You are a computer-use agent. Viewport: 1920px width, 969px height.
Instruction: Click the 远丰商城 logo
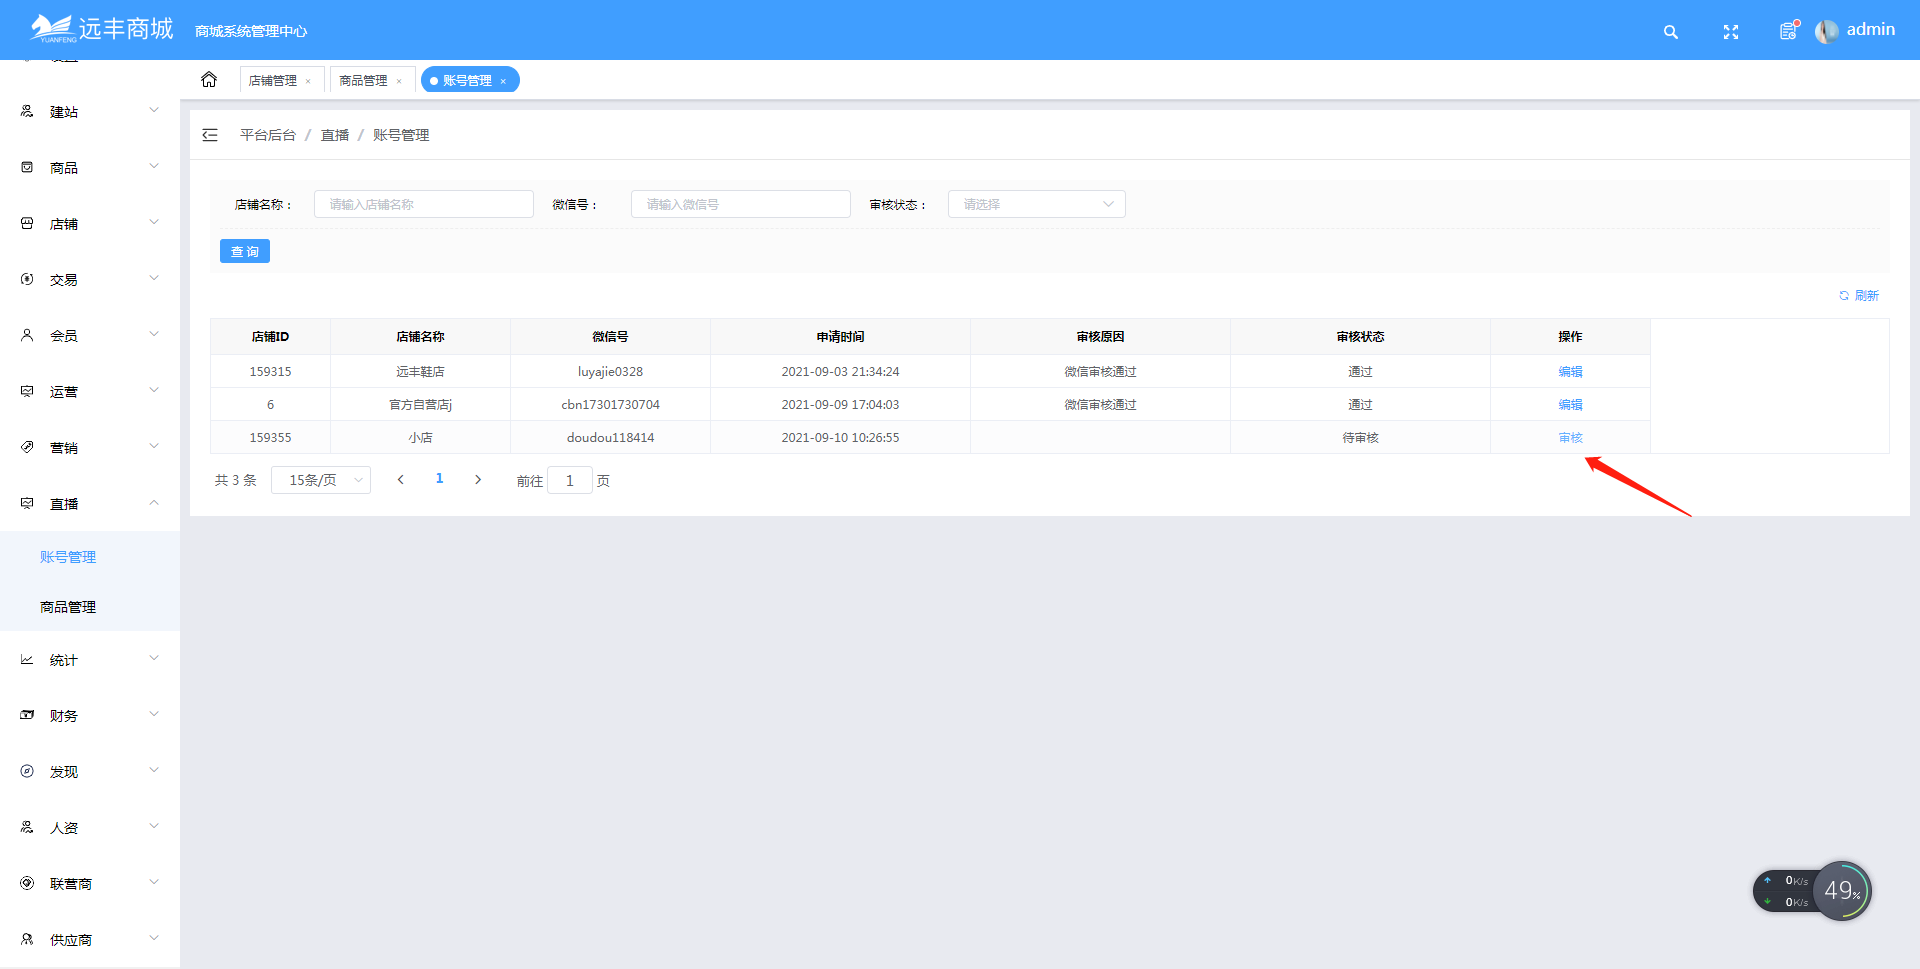[x=102, y=29]
